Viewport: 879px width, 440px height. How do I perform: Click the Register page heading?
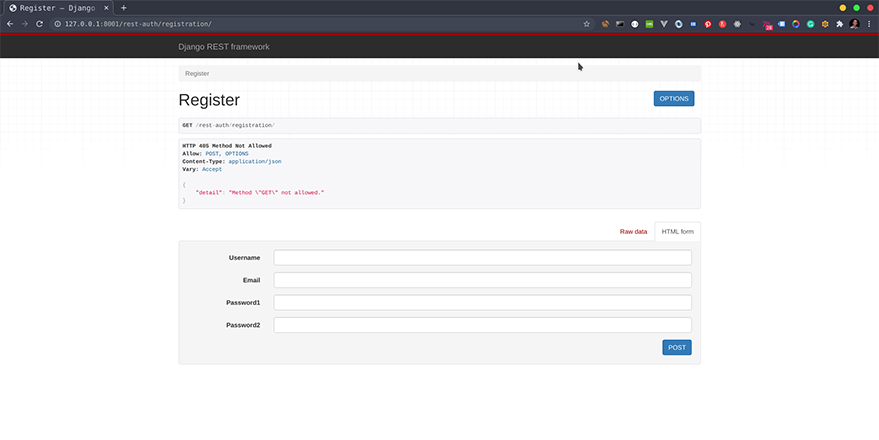click(x=209, y=100)
